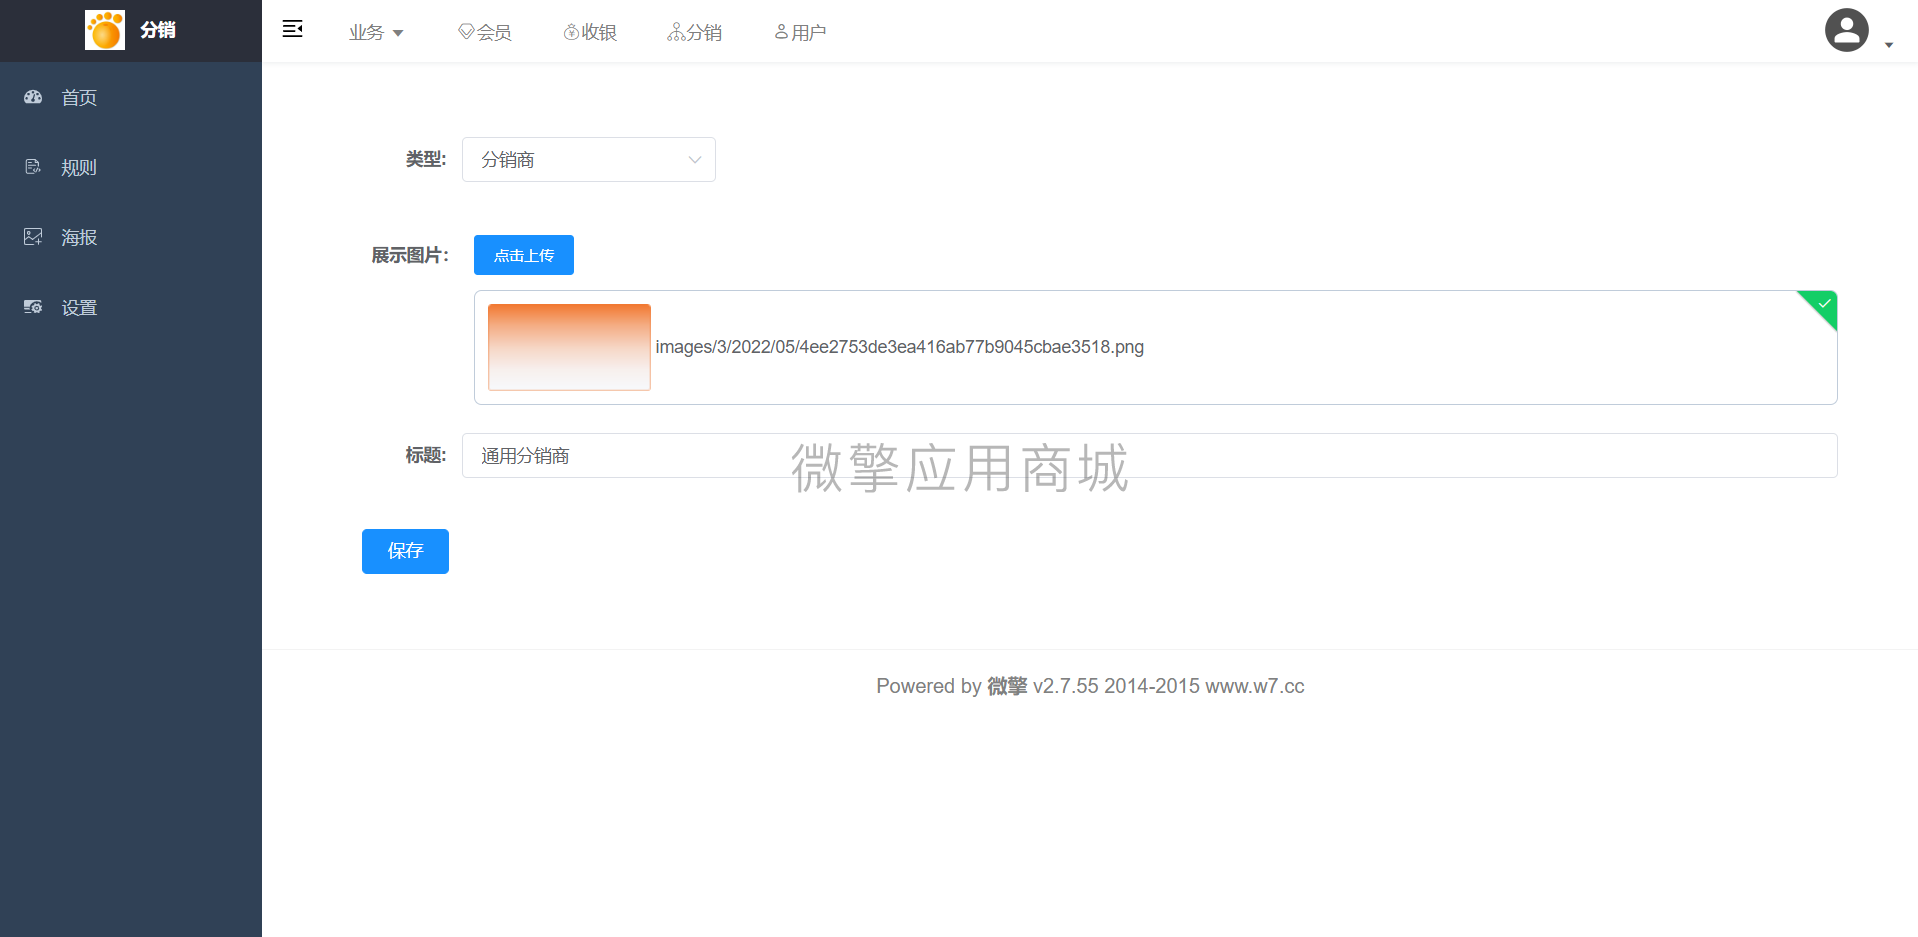Click the uploaded file name text

pyautogui.click(x=899, y=347)
